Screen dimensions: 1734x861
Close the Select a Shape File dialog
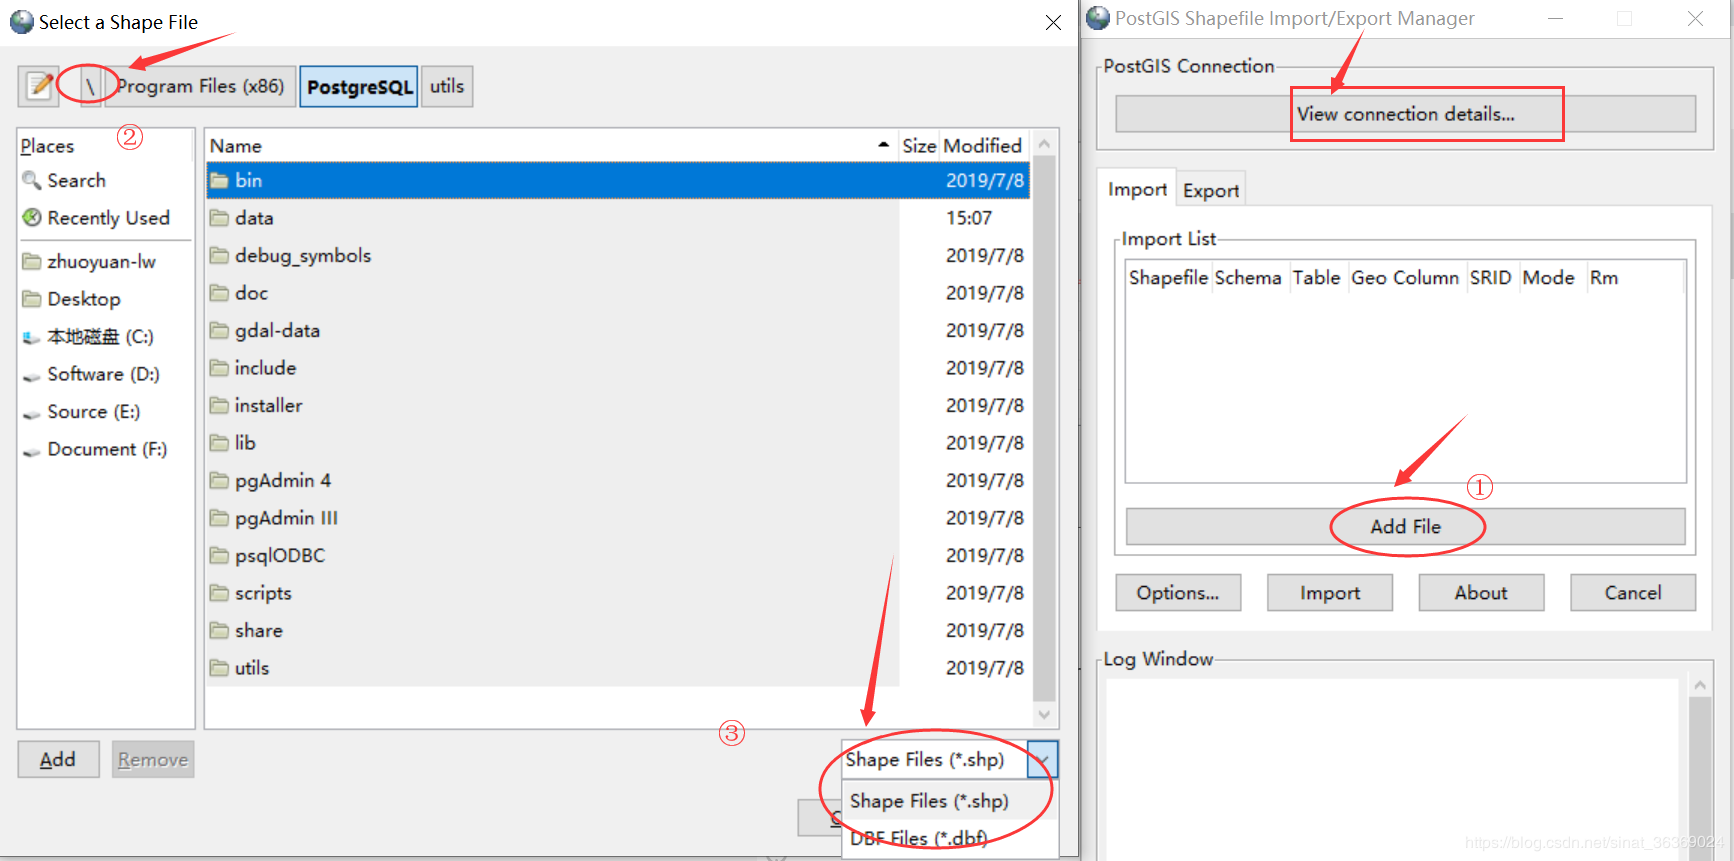tap(1053, 22)
